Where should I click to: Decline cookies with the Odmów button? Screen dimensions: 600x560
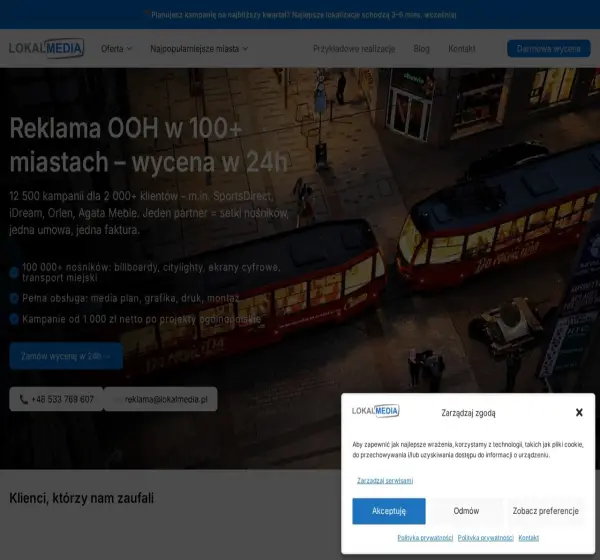coord(466,511)
